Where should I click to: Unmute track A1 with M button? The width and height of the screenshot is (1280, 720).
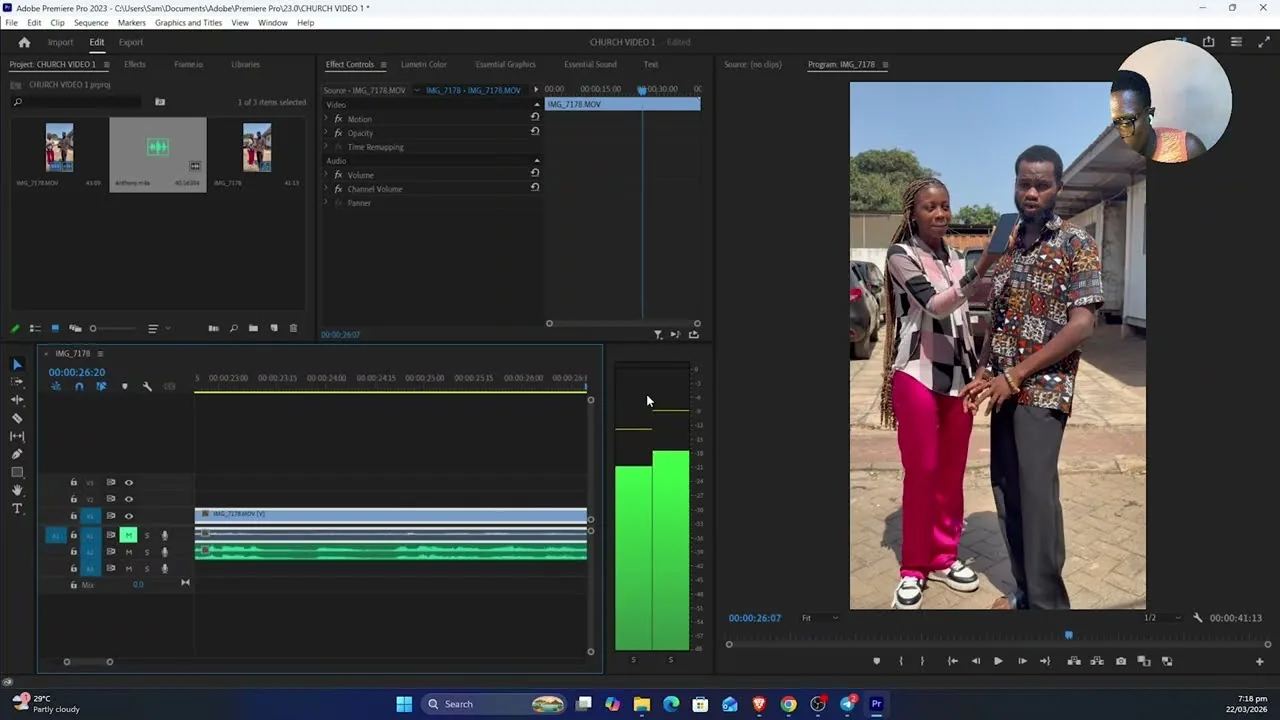coord(128,535)
